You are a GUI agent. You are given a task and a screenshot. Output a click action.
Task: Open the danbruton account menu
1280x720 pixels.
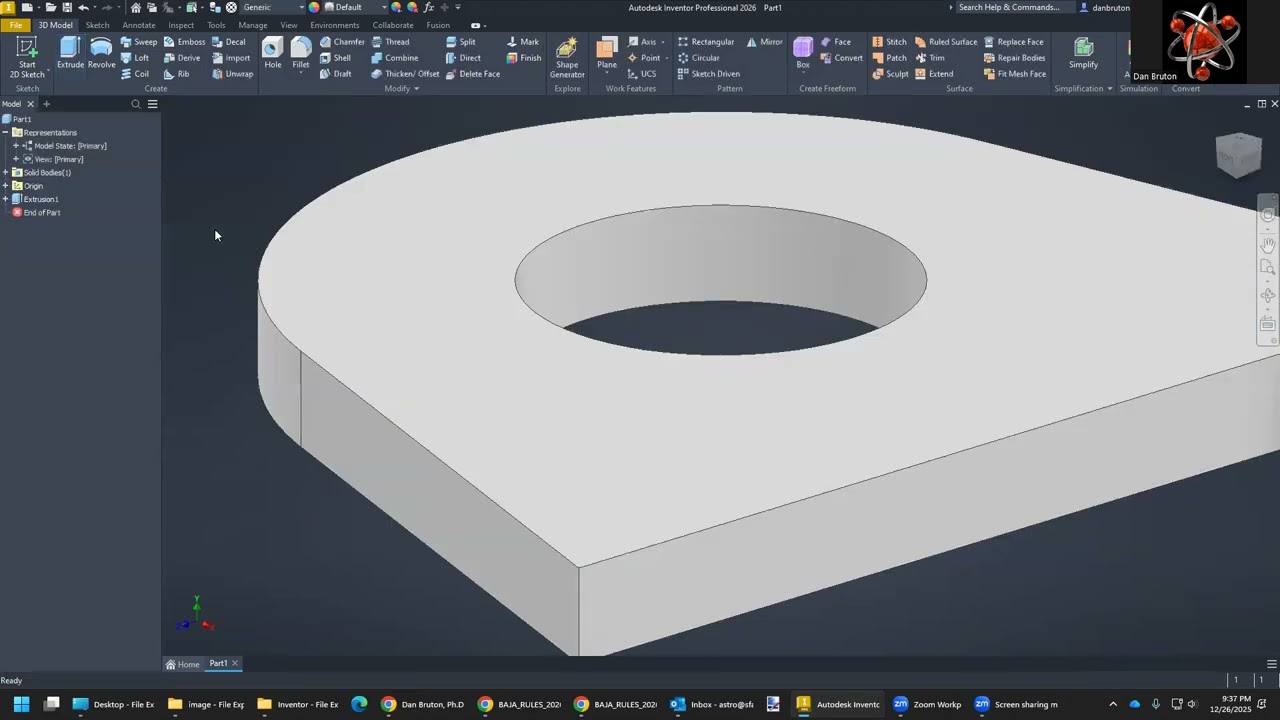(x=1105, y=7)
